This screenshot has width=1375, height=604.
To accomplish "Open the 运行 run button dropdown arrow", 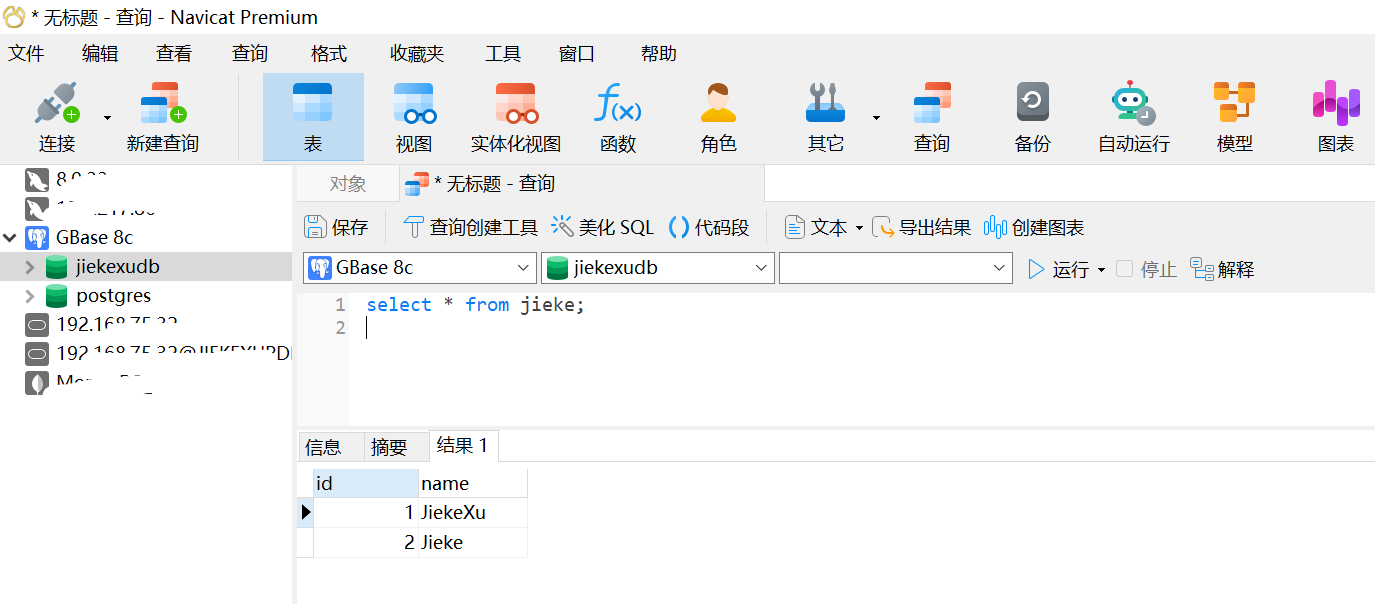I will coord(1103,268).
